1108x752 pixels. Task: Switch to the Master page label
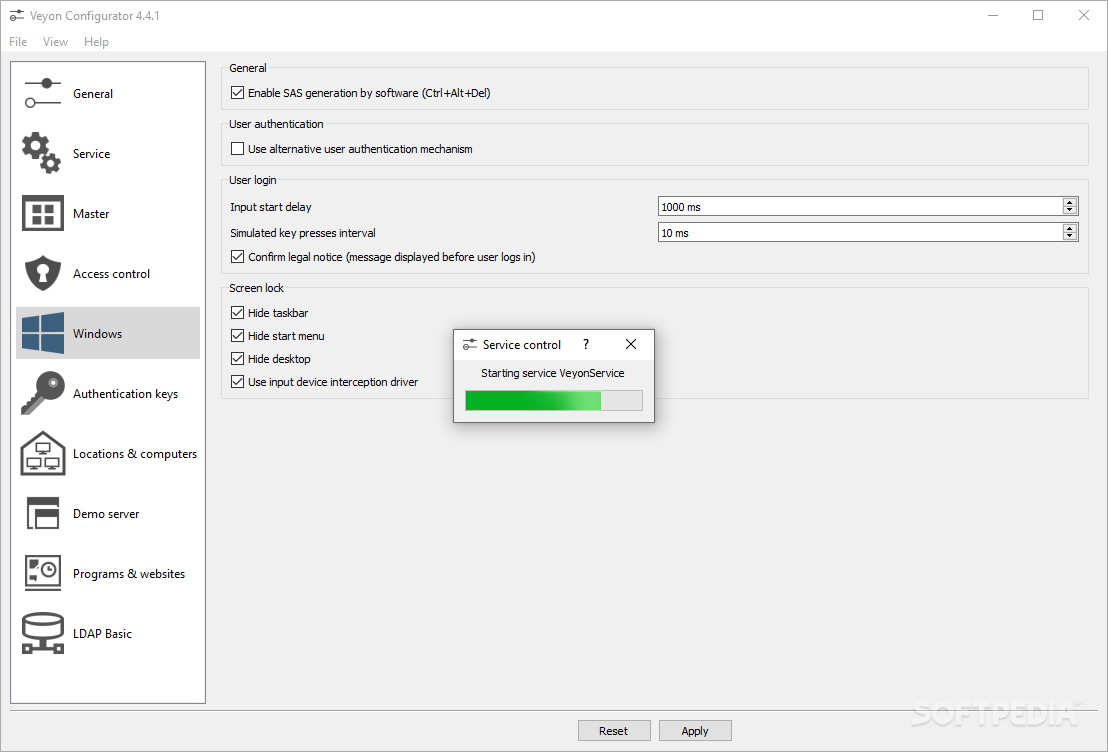coord(90,213)
